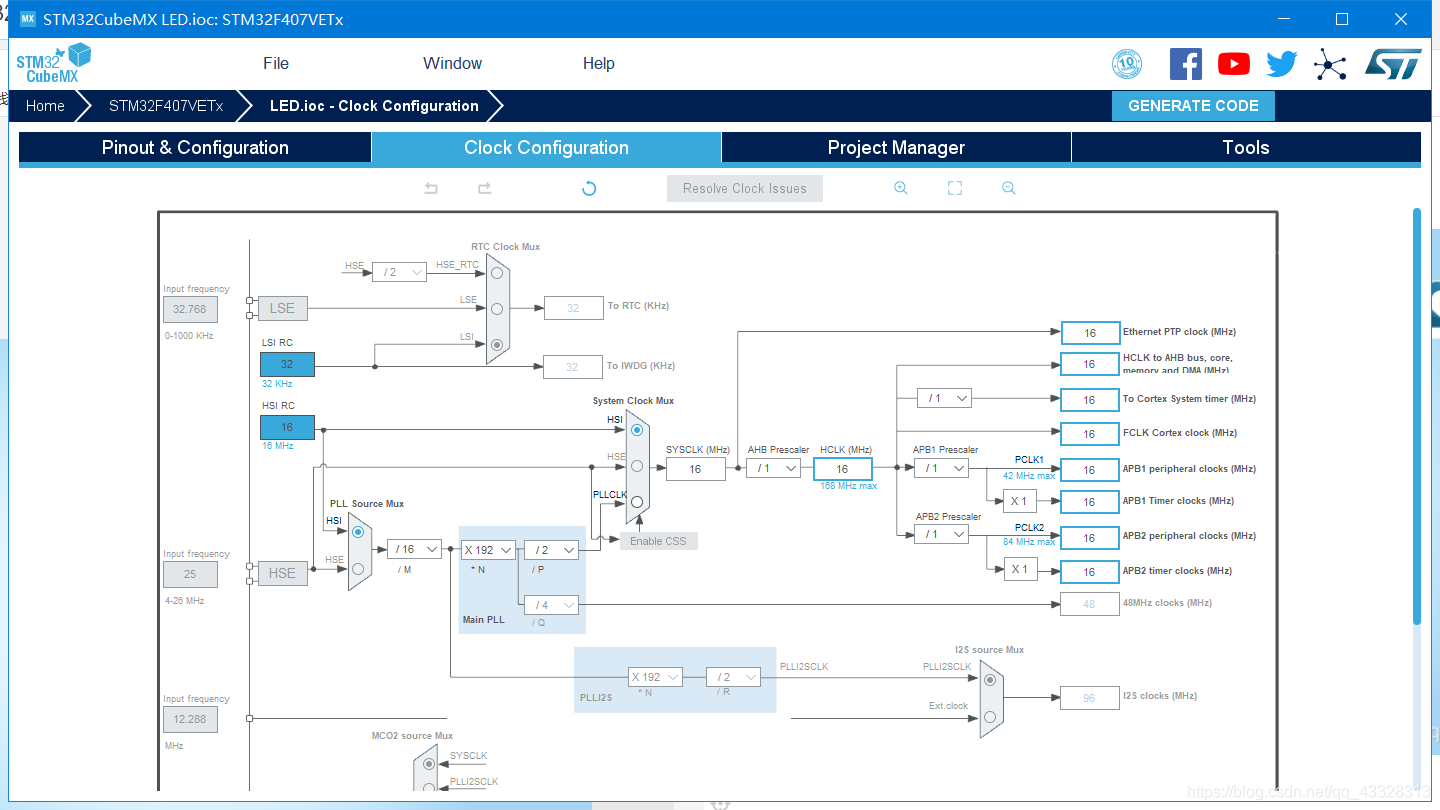Click the GENERATE CODE button

[x=1193, y=106]
